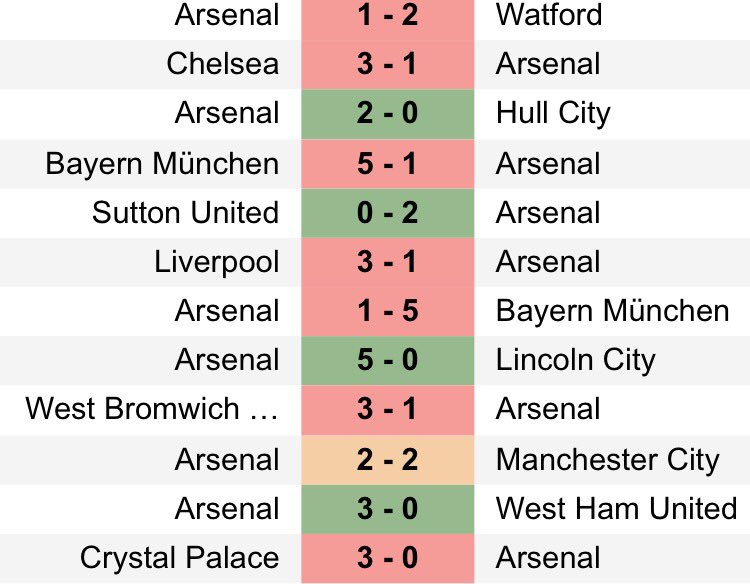
Task: Open the orange 2 - 2 draw score
Action: click(387, 460)
